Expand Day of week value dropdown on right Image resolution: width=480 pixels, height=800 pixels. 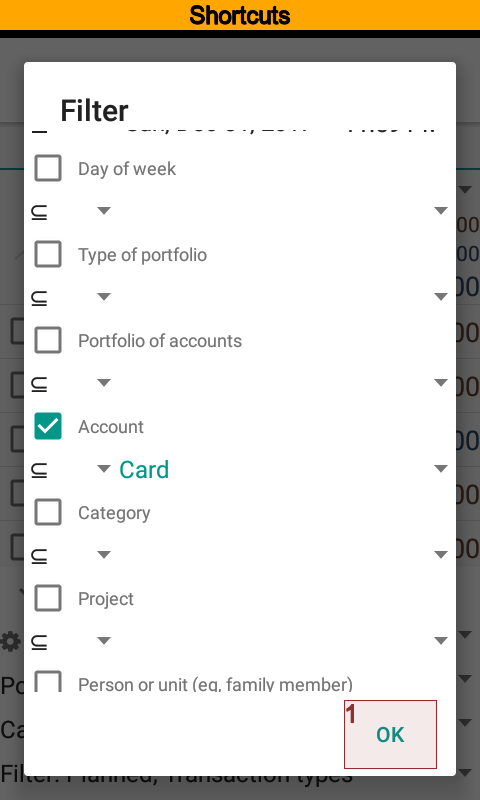(x=441, y=211)
